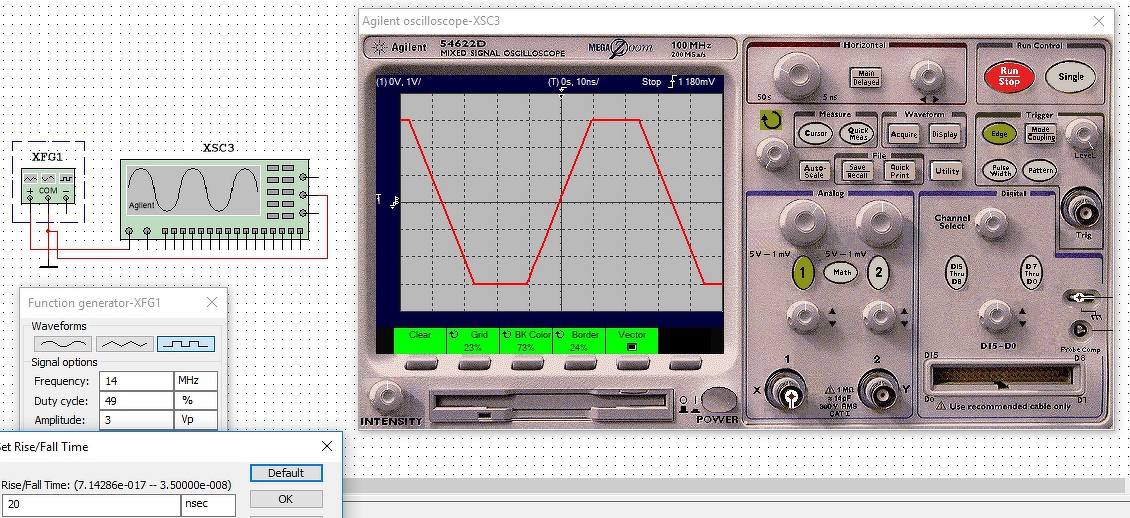Click the horizontal scrollbar of the schematic
The height and width of the screenshot is (518, 1130).
coord(735,488)
